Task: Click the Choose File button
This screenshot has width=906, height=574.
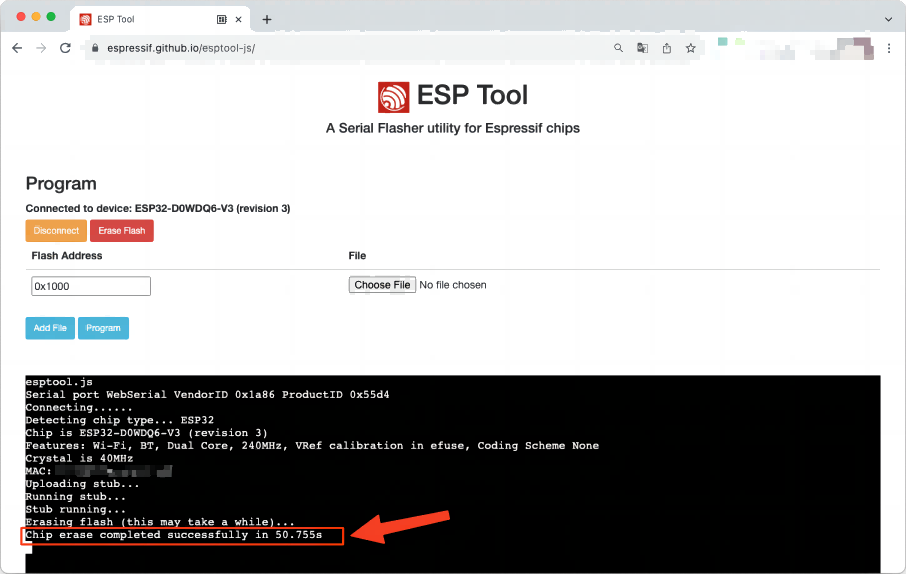Action: pyautogui.click(x=382, y=285)
